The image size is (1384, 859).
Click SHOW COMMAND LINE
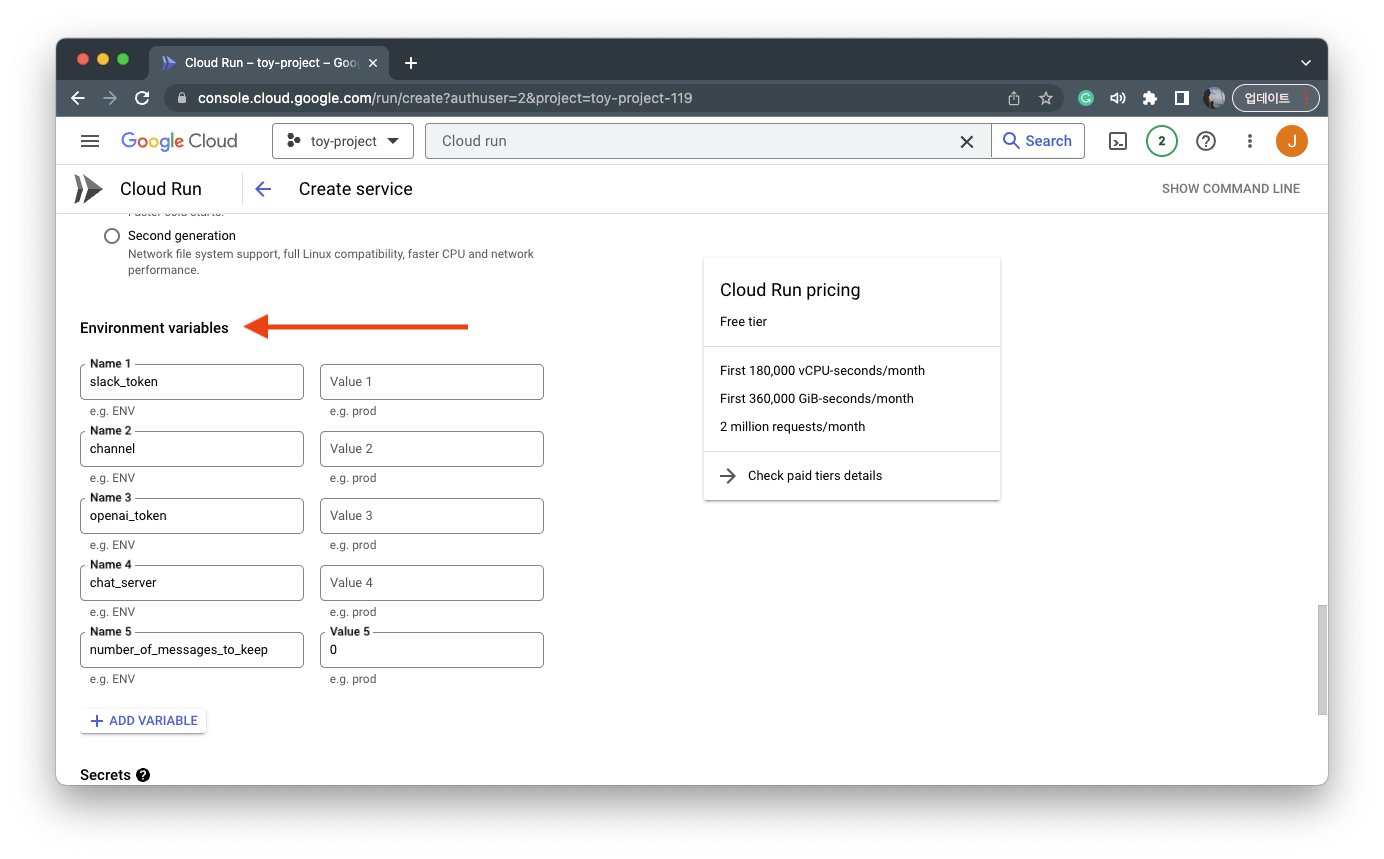tap(1231, 189)
